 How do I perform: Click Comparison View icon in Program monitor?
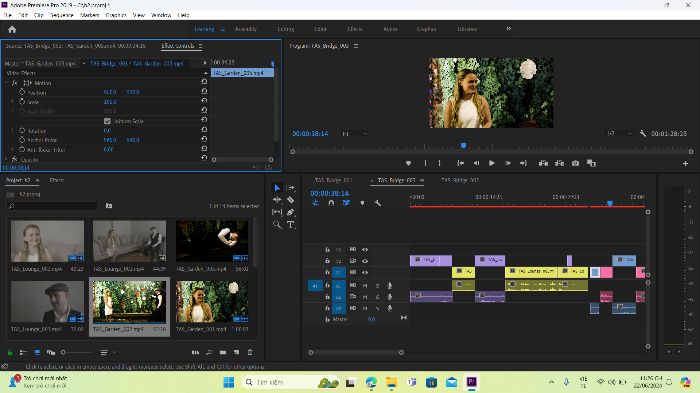tap(592, 163)
